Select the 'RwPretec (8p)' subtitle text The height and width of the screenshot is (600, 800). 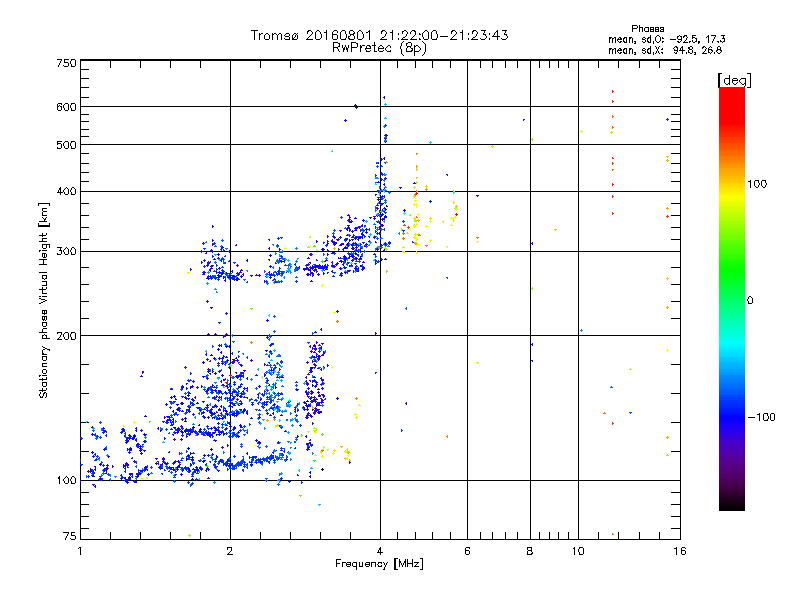click(x=379, y=48)
